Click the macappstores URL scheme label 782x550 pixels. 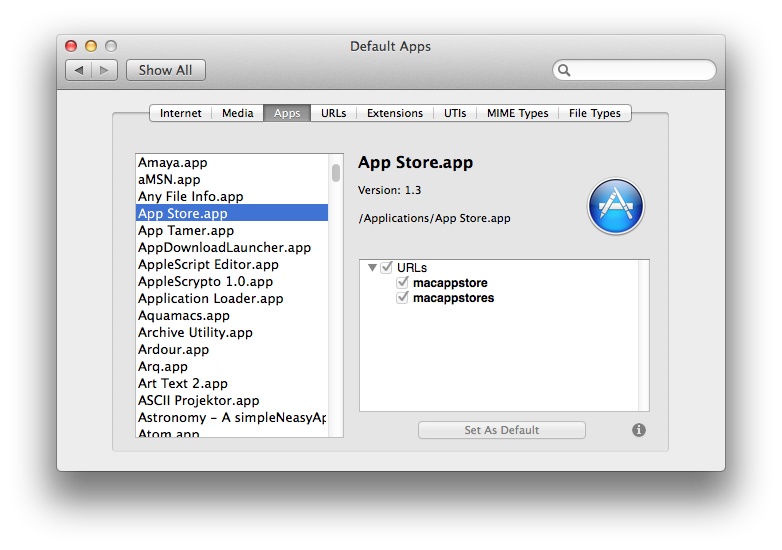[453, 298]
